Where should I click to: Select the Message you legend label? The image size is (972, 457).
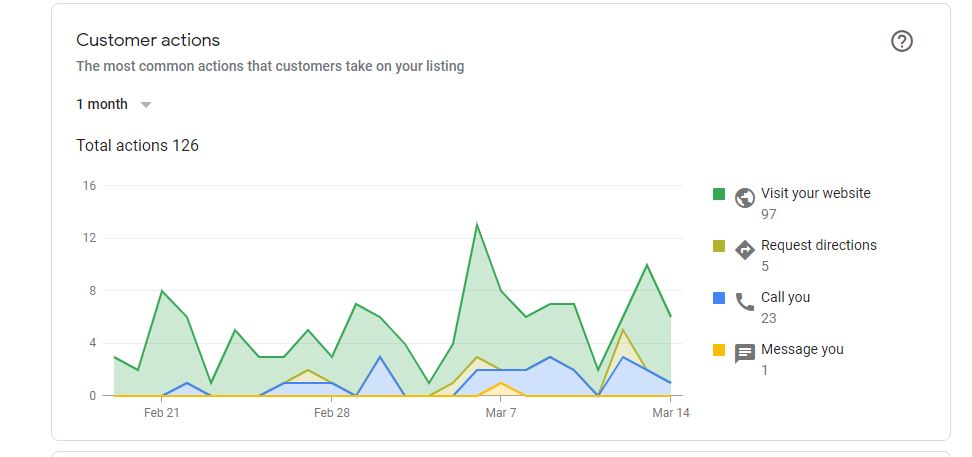tap(802, 349)
